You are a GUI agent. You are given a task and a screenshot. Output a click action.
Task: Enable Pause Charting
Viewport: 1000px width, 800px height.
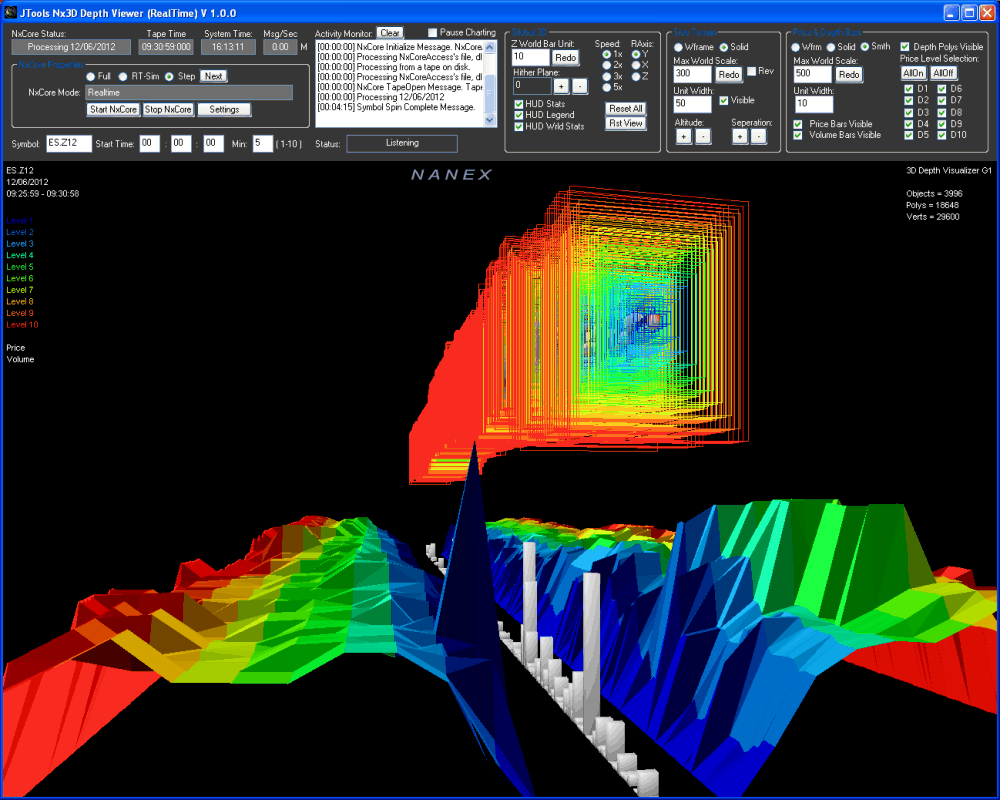point(433,31)
